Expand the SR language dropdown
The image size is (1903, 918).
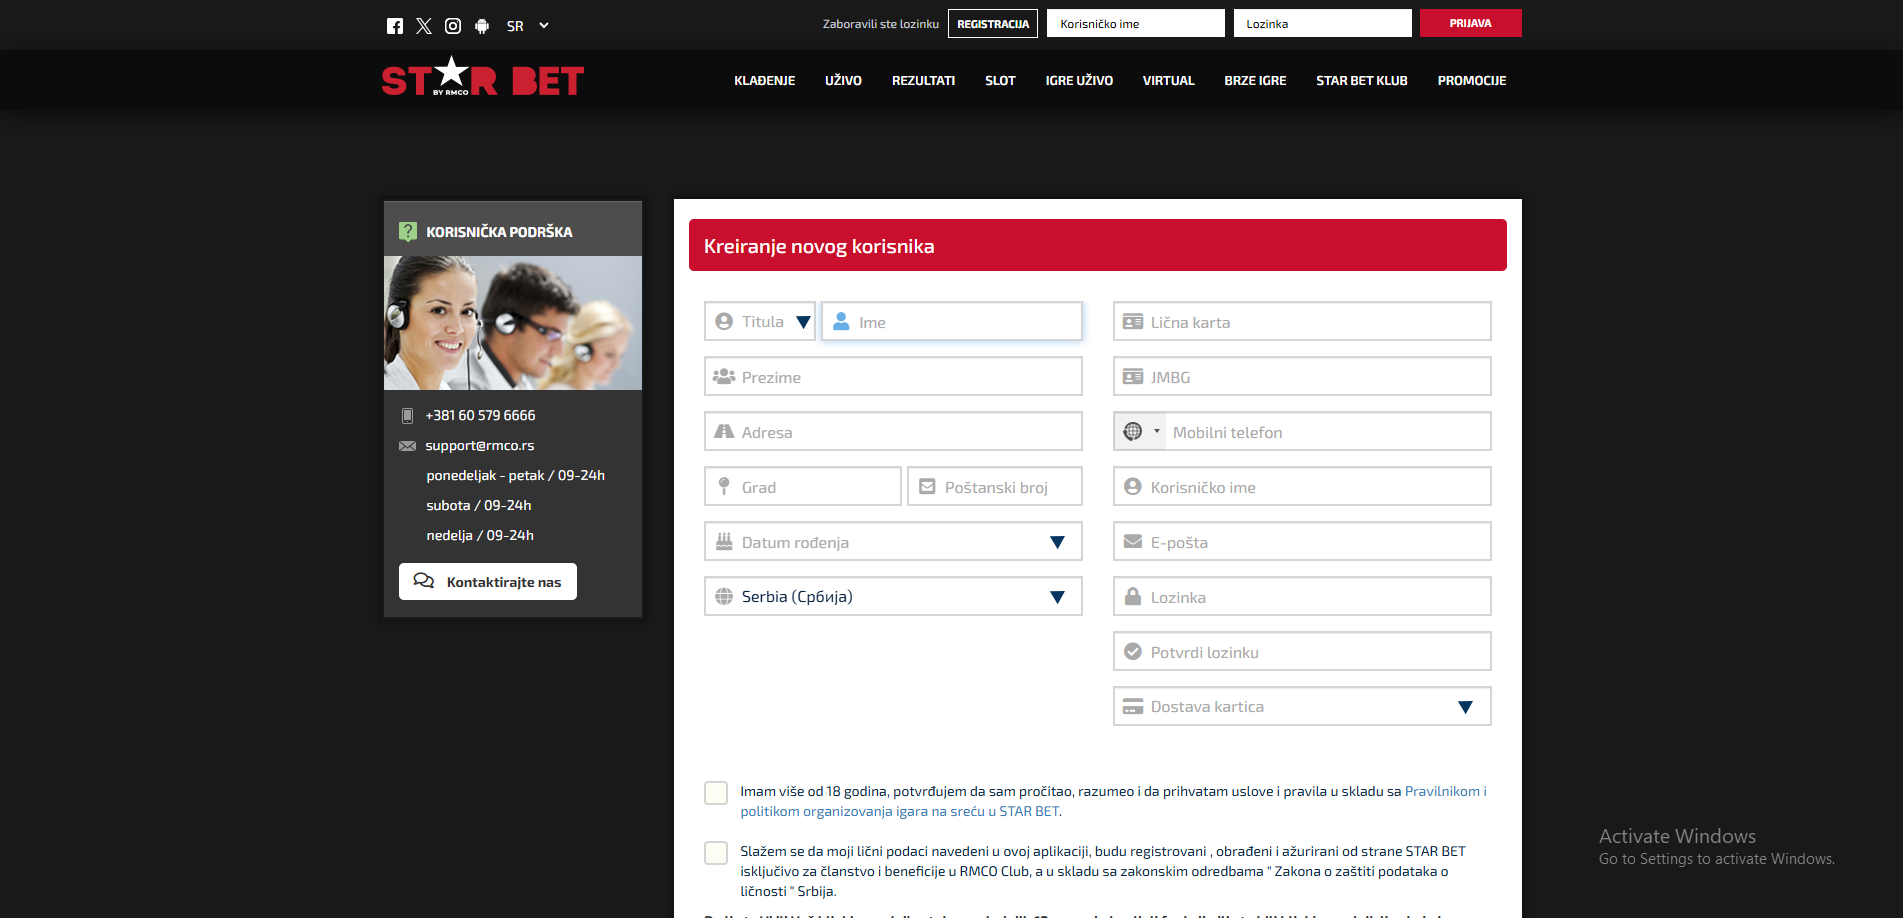[528, 26]
